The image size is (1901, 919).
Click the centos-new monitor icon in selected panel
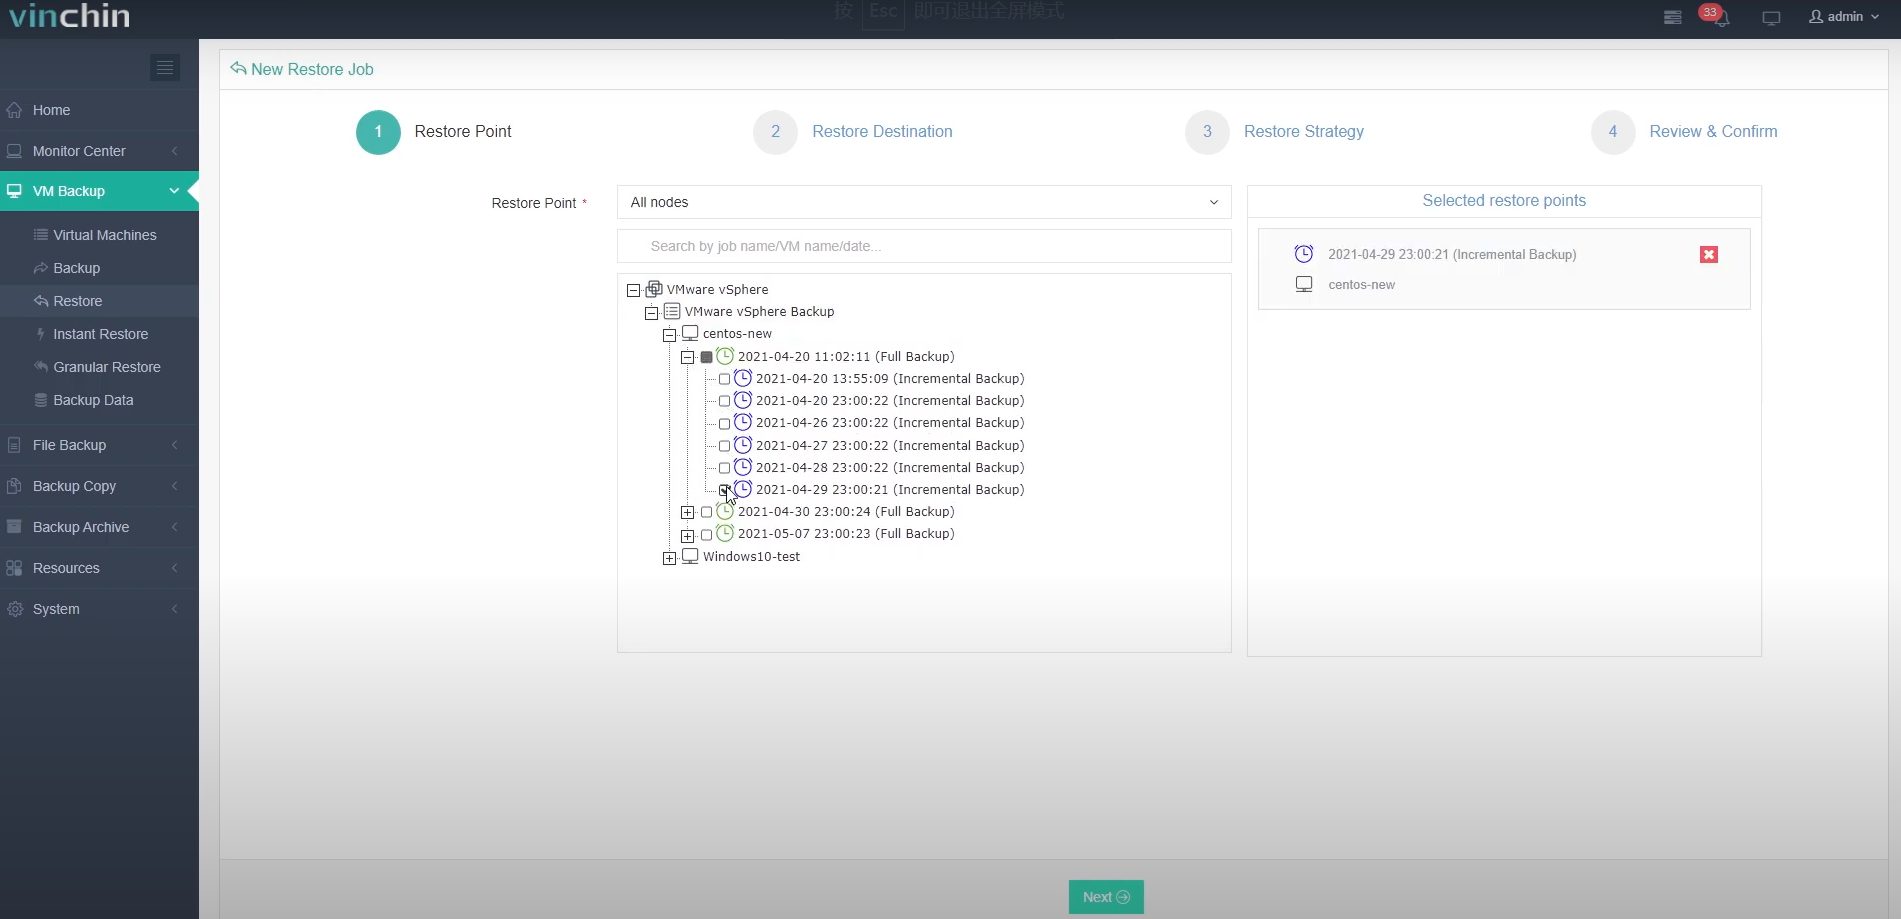click(1304, 284)
